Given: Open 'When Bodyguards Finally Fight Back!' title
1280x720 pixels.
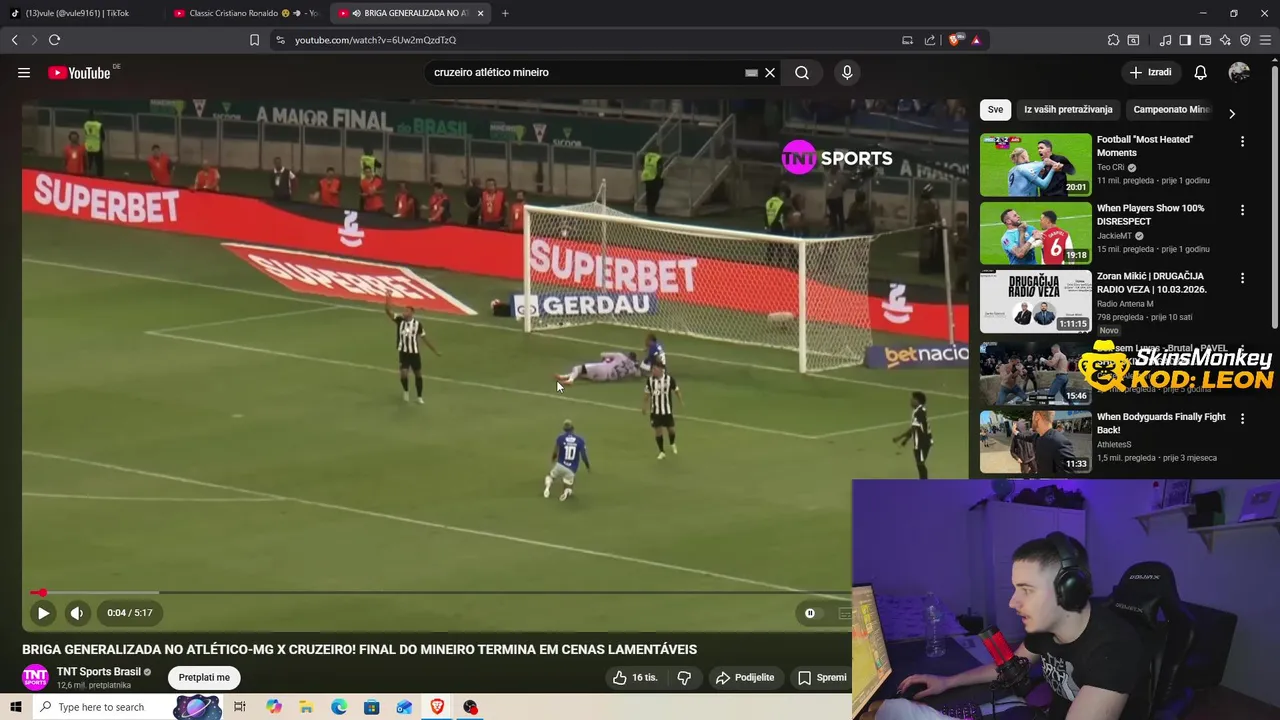Looking at the screenshot, I should pos(1161,423).
